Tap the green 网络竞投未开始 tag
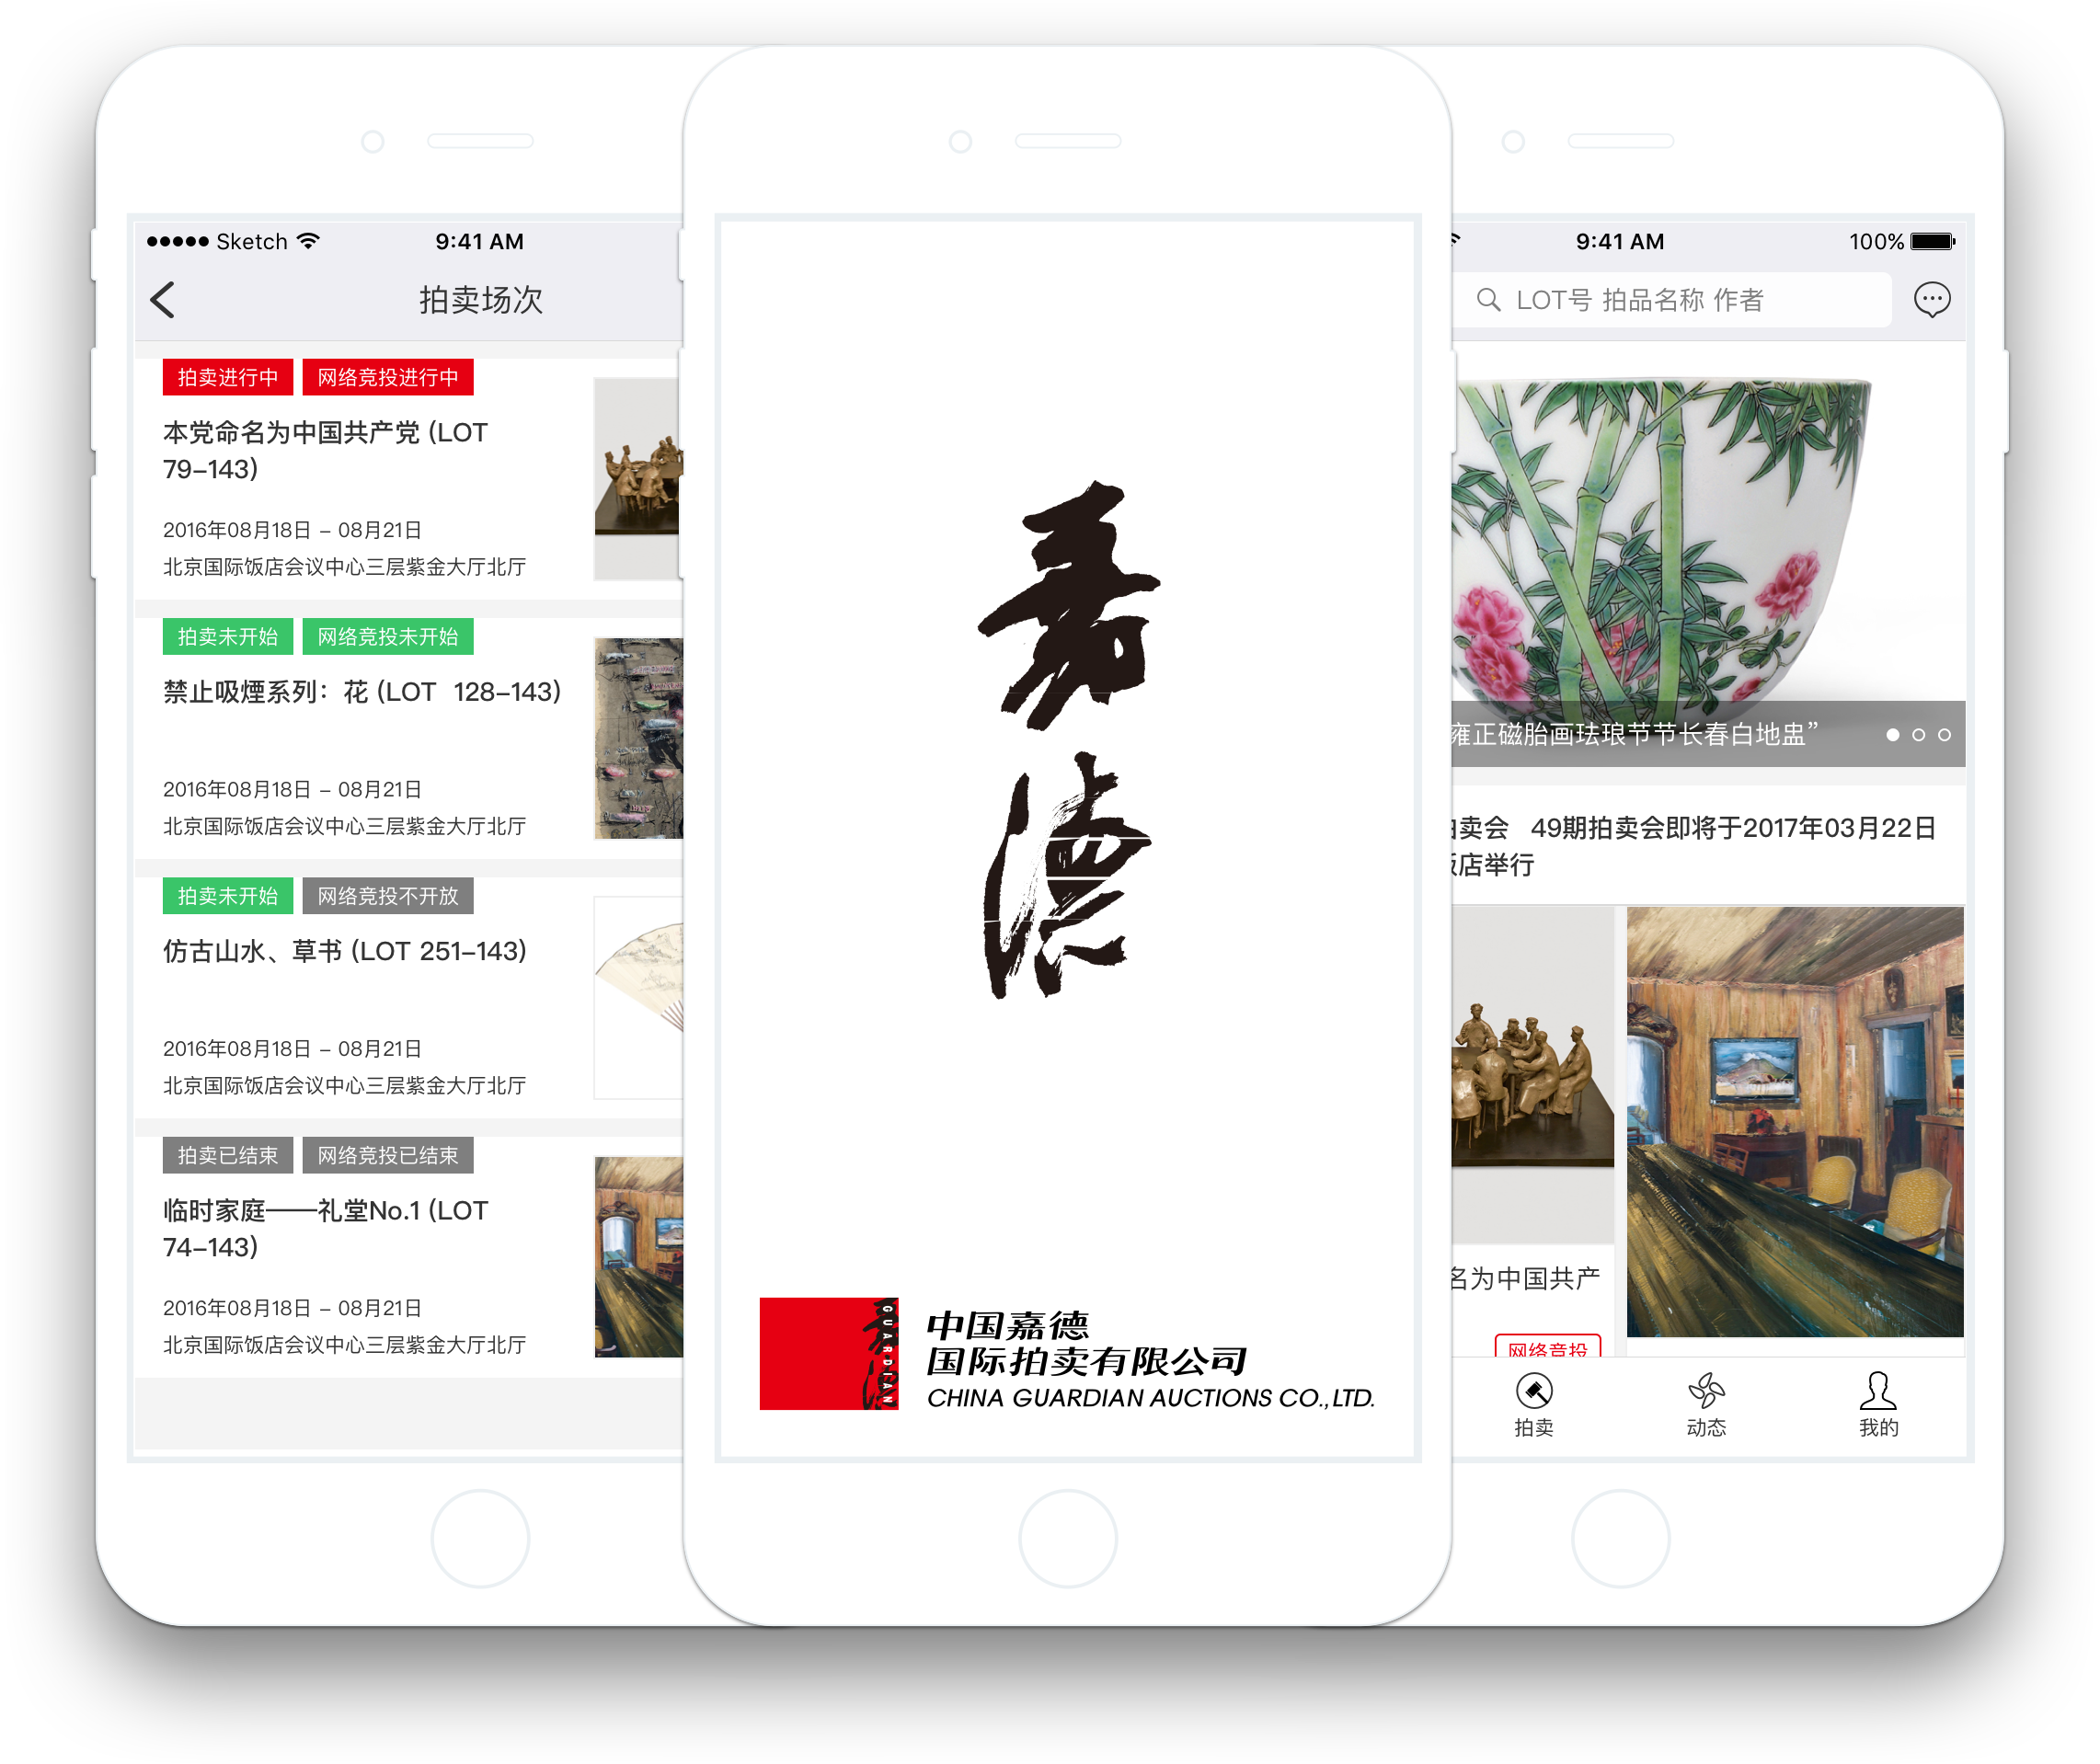This screenshot has height=1764, width=2100. coord(388,637)
